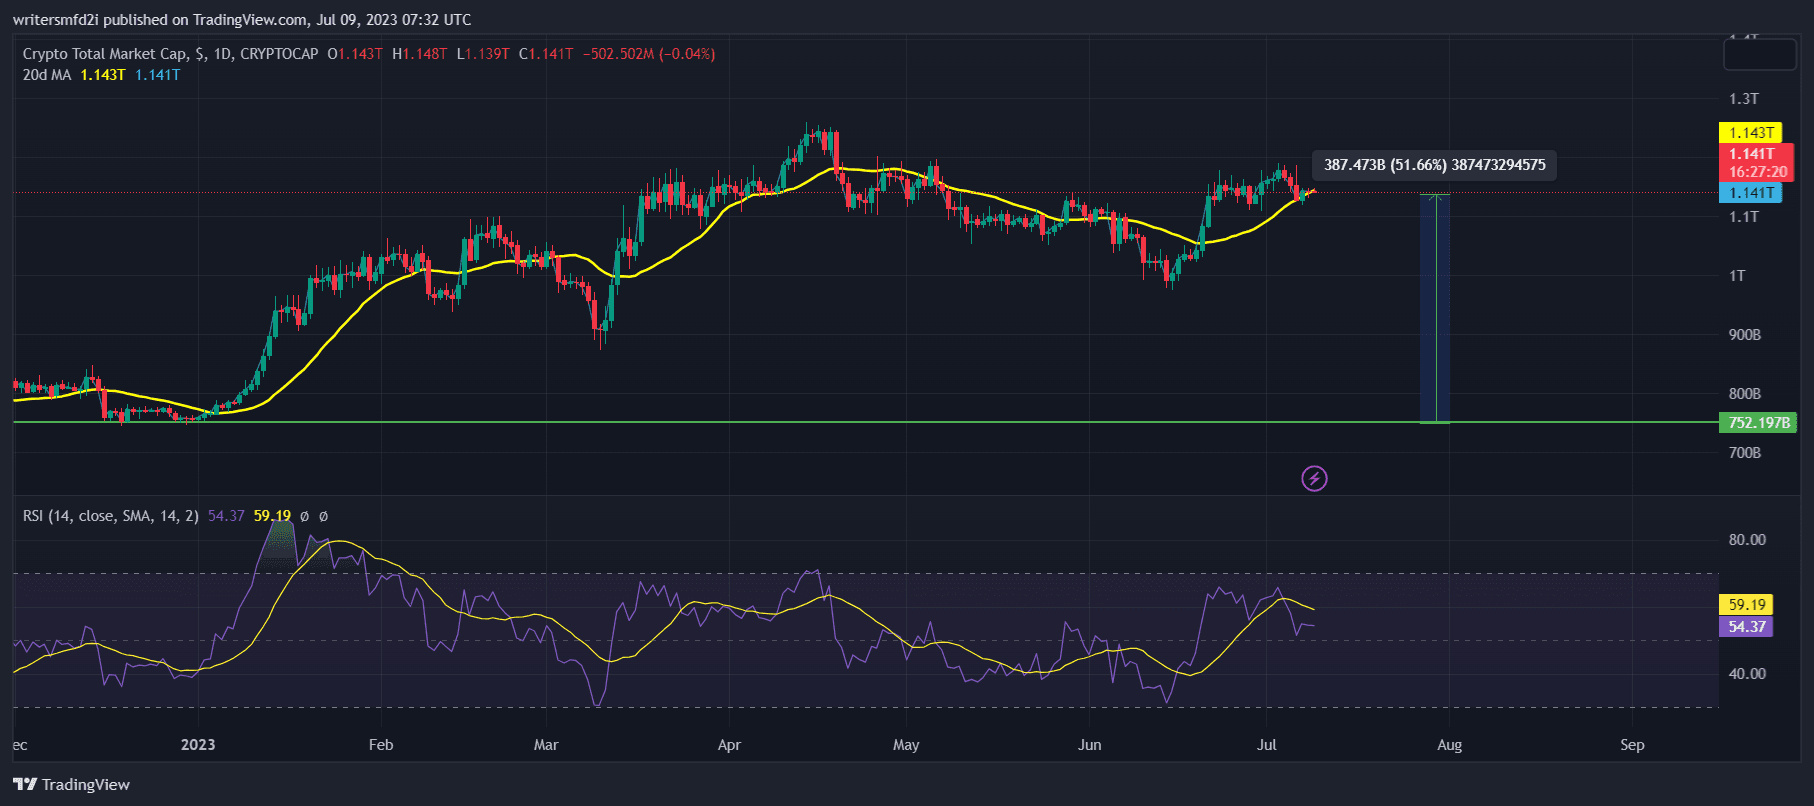The image size is (1814, 806).
Task: Select the red 1.141T countdown price label
Action: 1757,162
